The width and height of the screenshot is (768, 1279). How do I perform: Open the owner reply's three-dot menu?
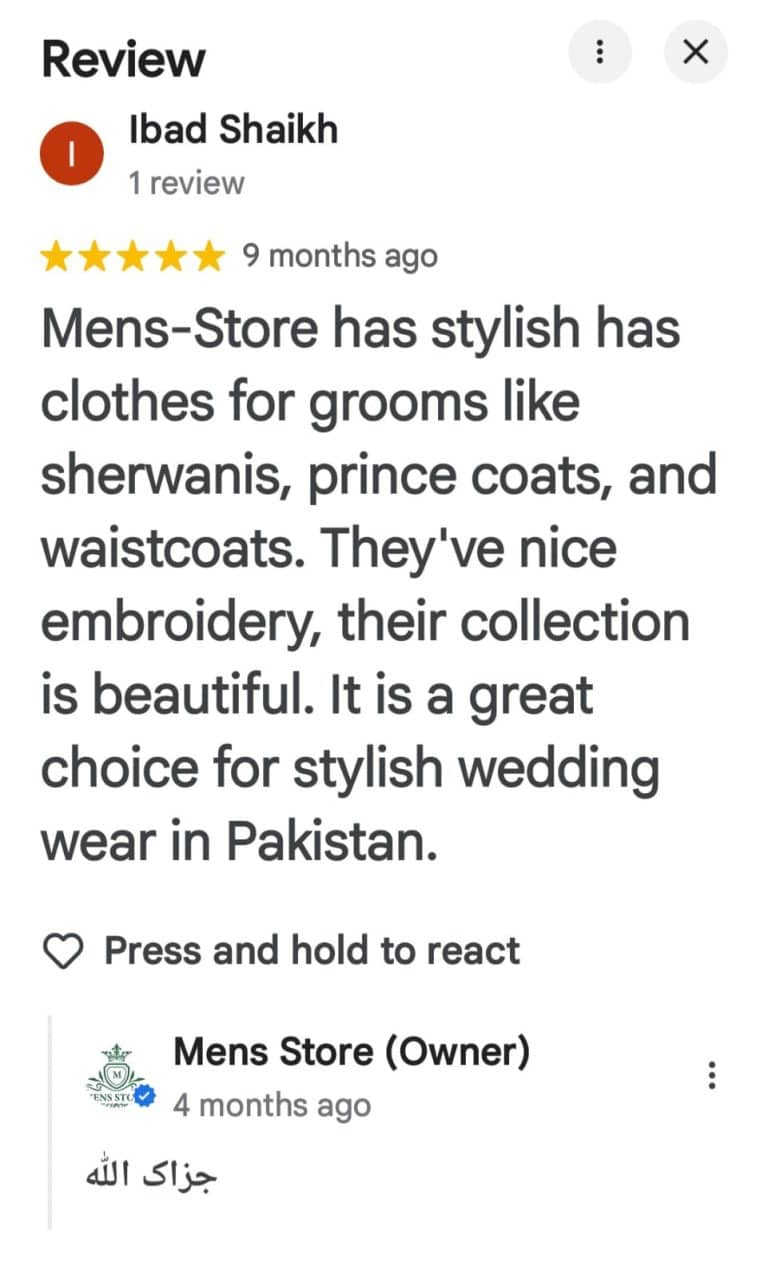712,1076
